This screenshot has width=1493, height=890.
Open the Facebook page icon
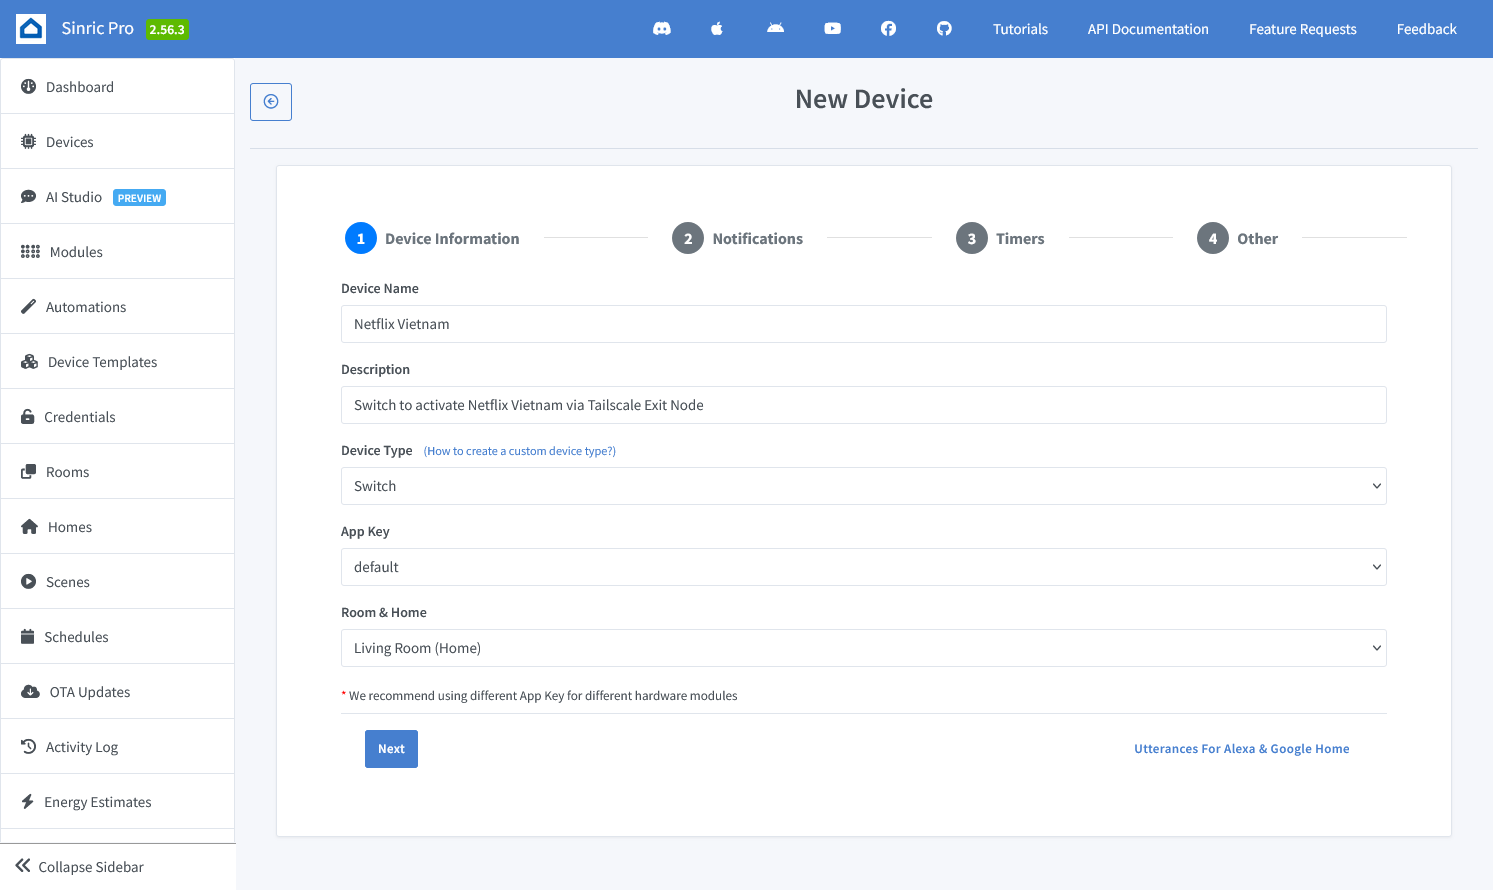point(888,29)
